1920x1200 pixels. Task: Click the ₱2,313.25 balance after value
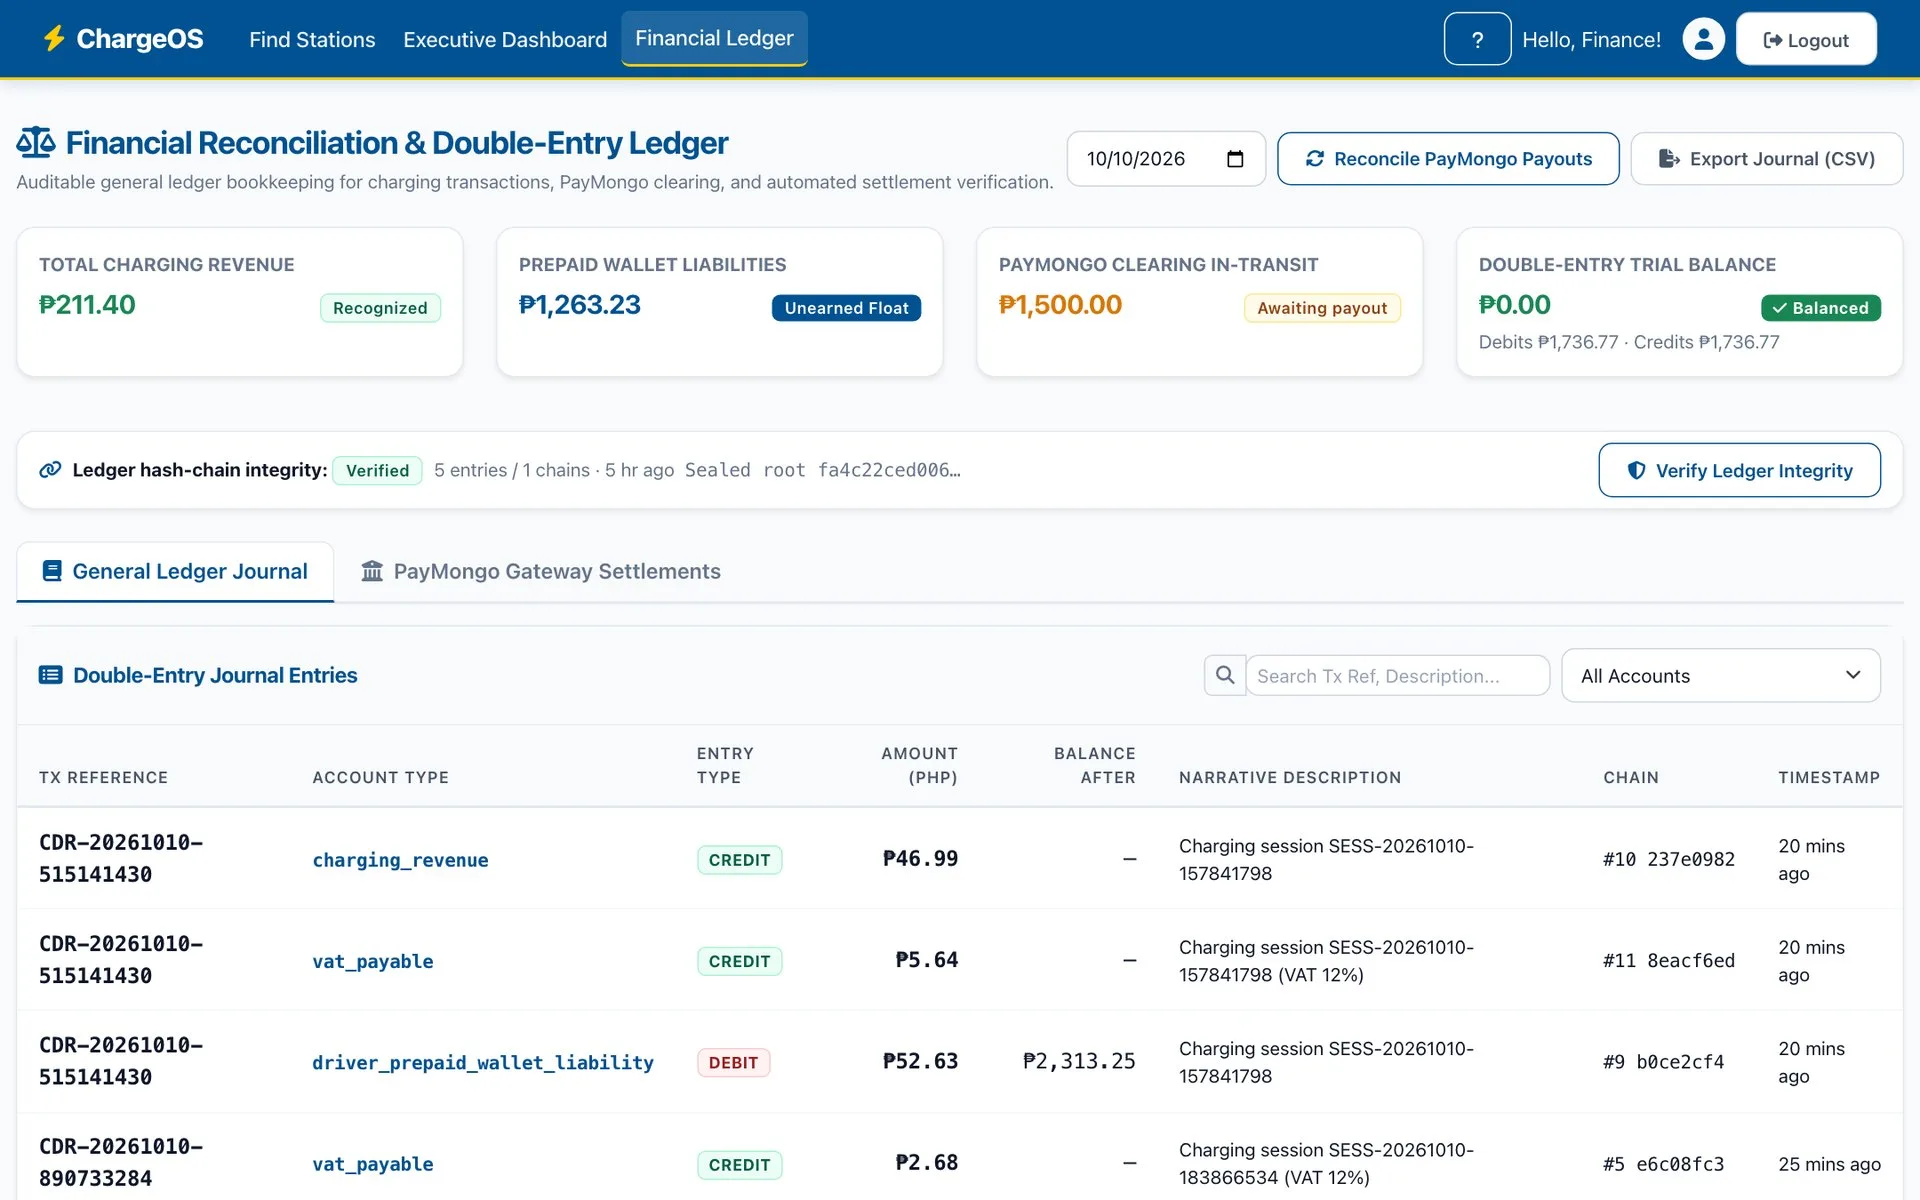coord(1079,1060)
